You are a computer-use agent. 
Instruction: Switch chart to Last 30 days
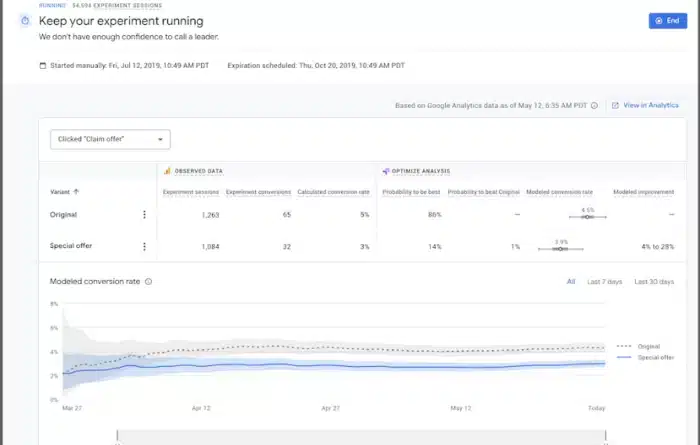click(655, 282)
